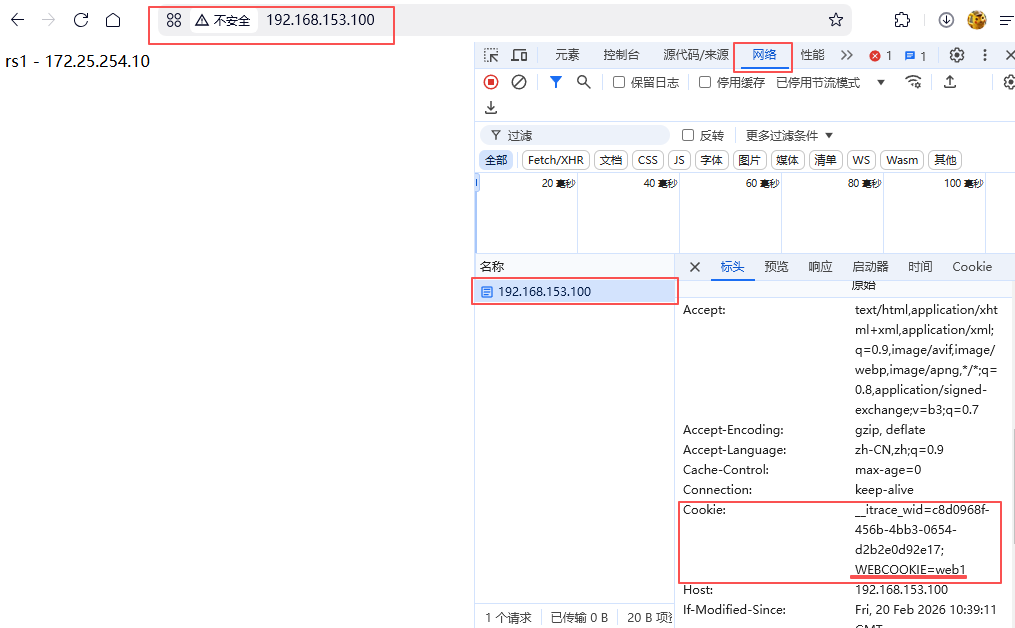
Task: Switch to the 控制台 tab
Action: [621, 55]
